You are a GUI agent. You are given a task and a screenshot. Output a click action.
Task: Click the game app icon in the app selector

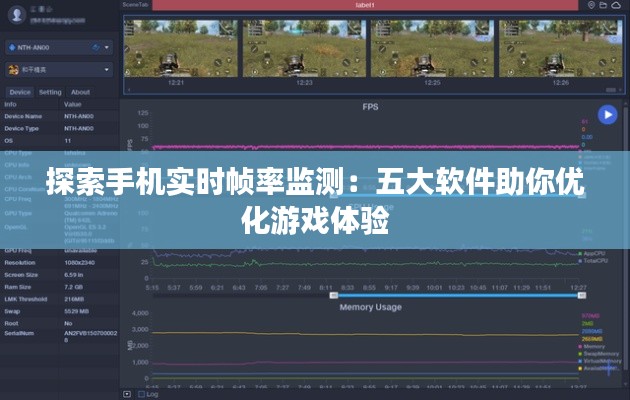(11, 70)
